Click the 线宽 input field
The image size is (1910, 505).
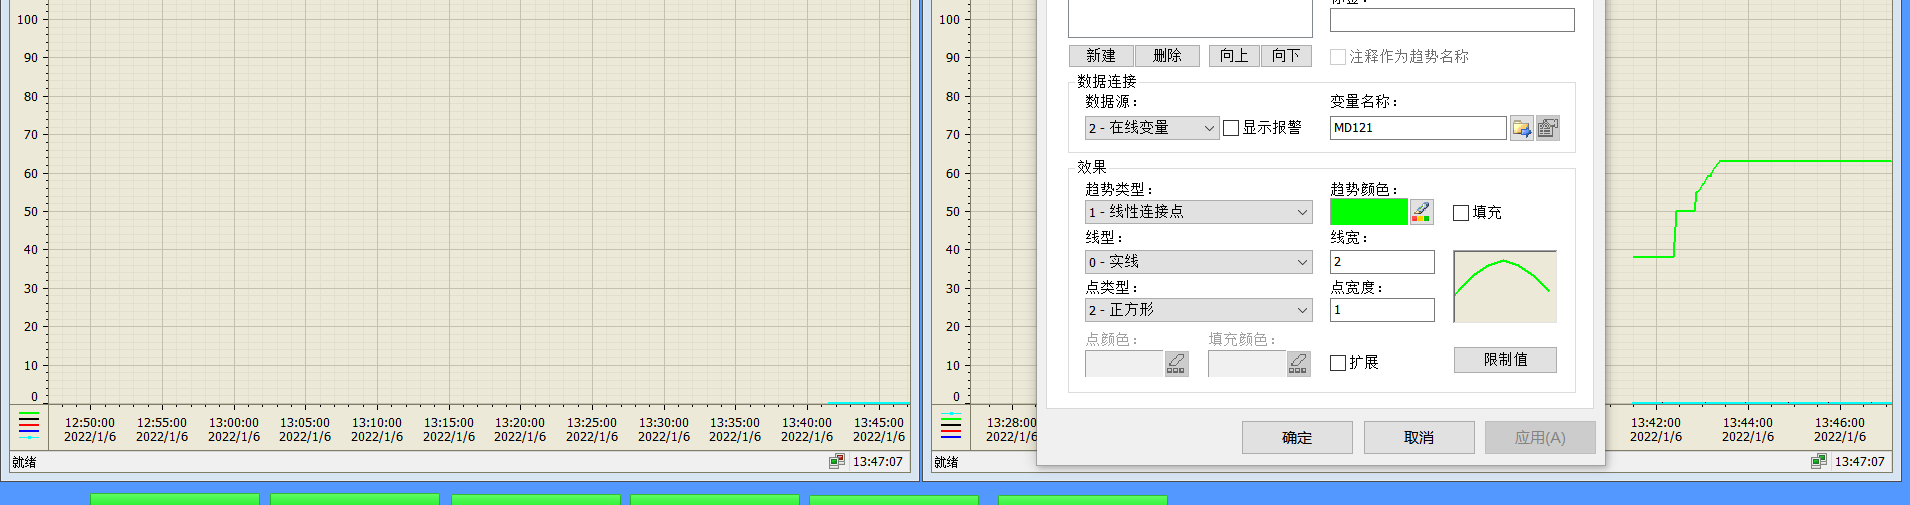tap(1381, 262)
